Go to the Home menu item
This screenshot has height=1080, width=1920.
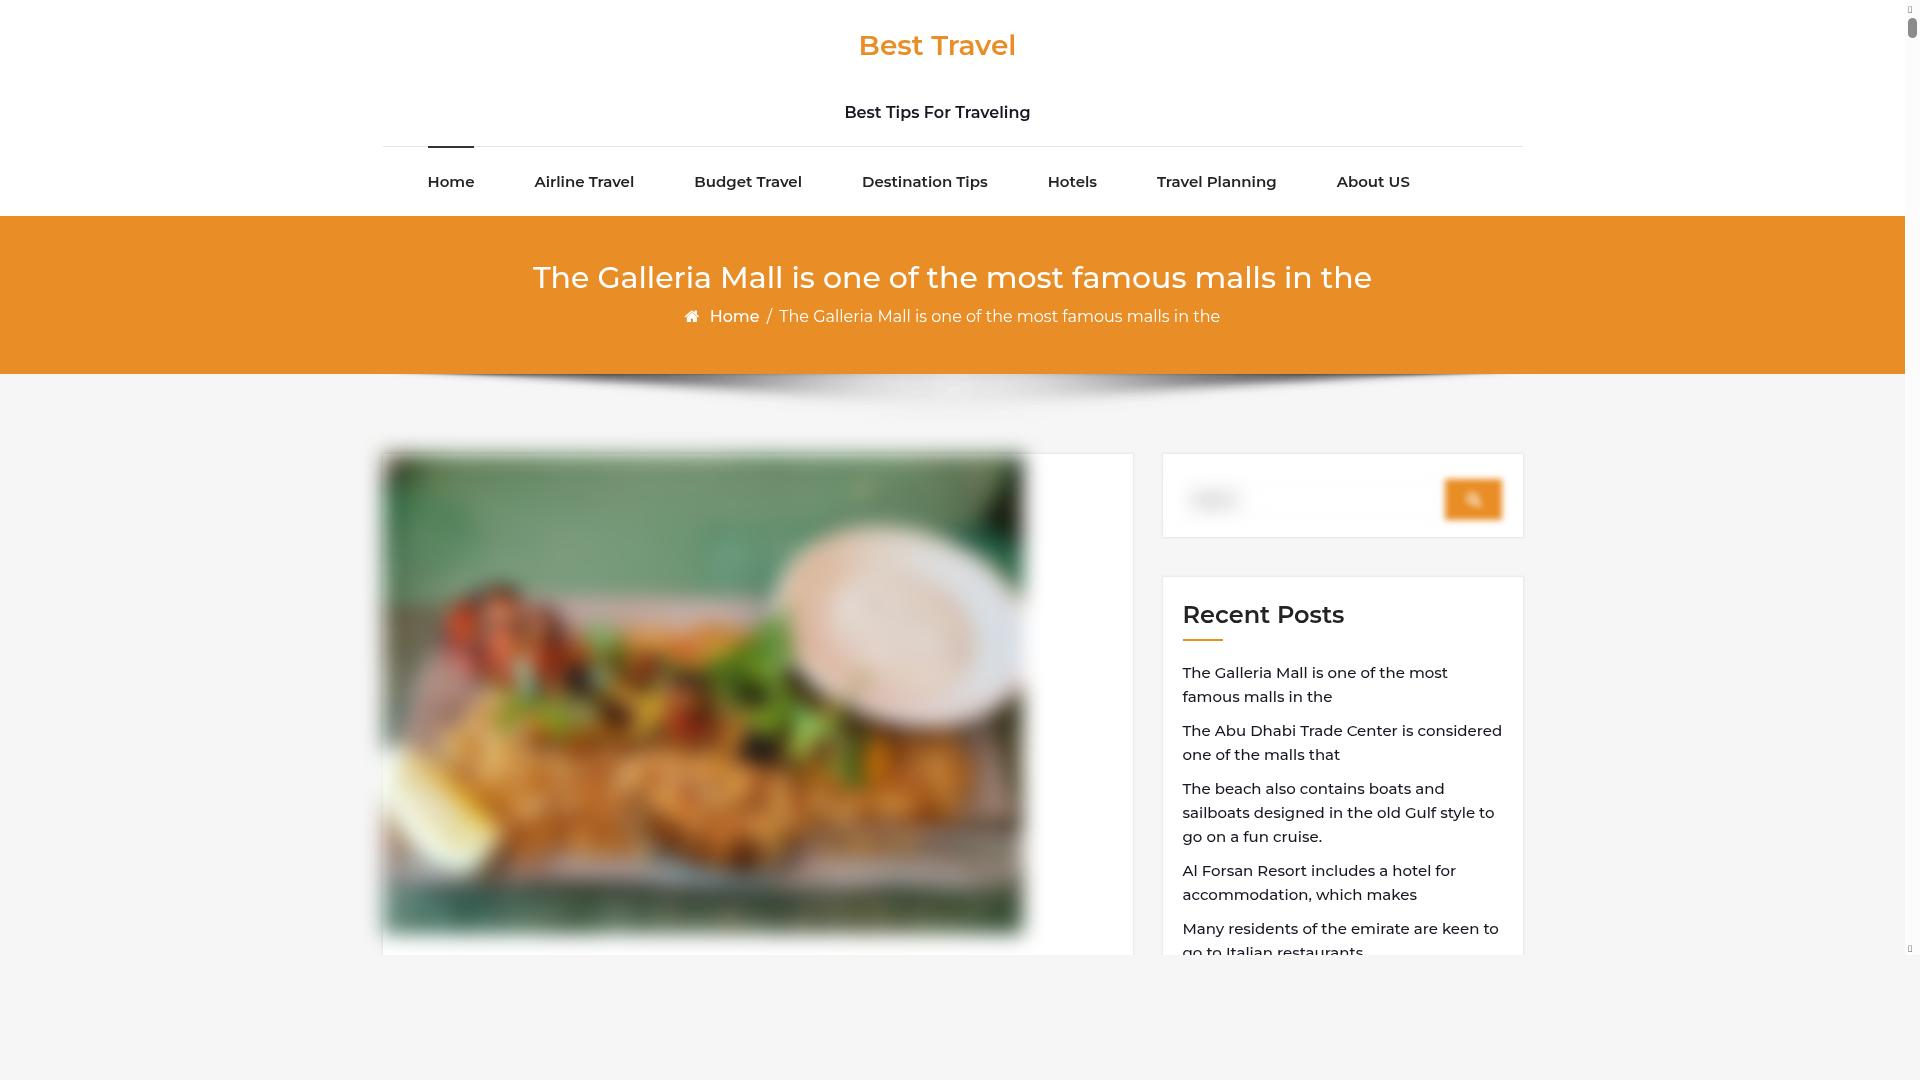click(x=451, y=182)
